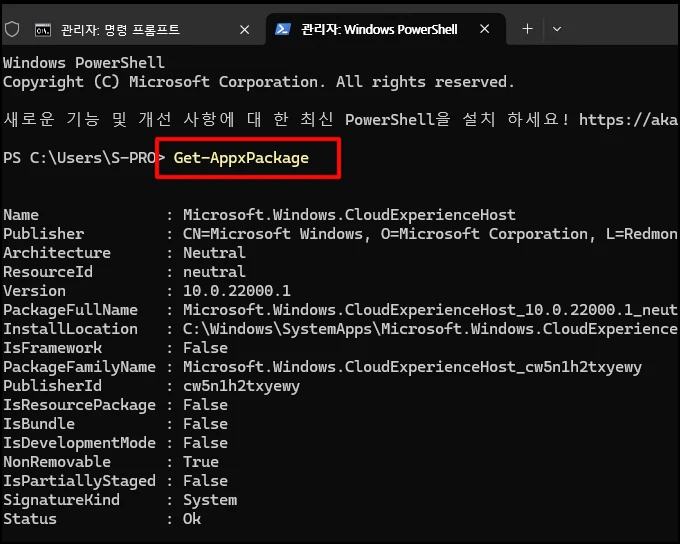Open a new tab with plus button
Screen dimensions: 680x544
click(527, 29)
